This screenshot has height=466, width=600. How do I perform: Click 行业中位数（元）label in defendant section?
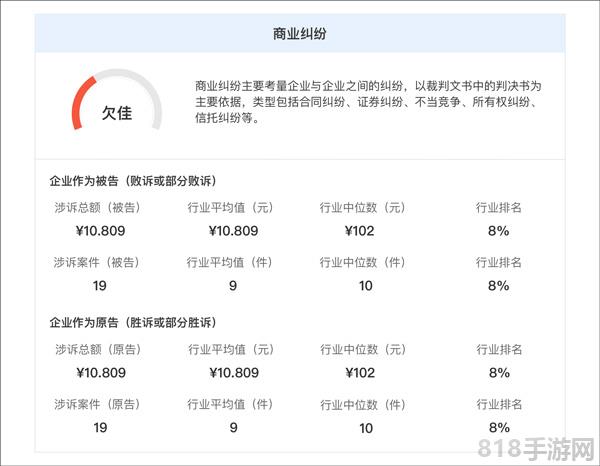[362, 207]
